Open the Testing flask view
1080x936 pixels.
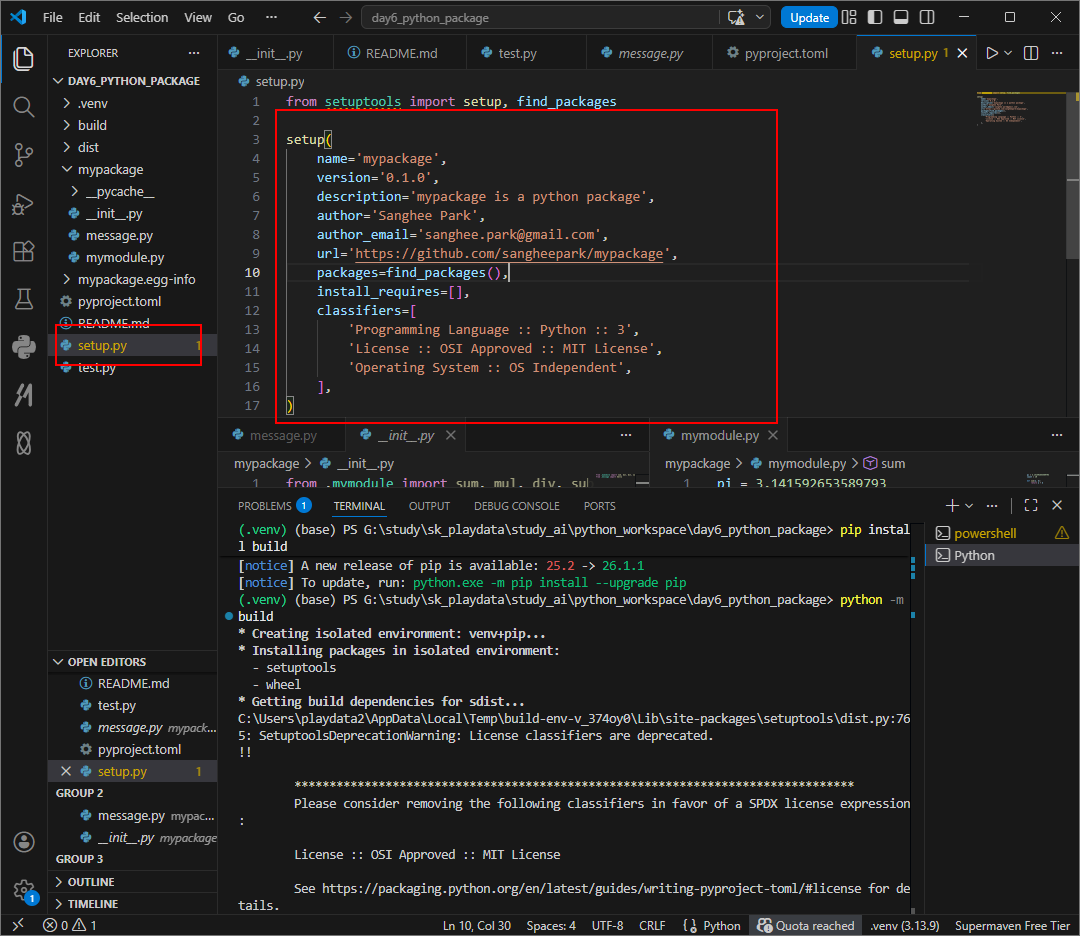click(x=23, y=299)
